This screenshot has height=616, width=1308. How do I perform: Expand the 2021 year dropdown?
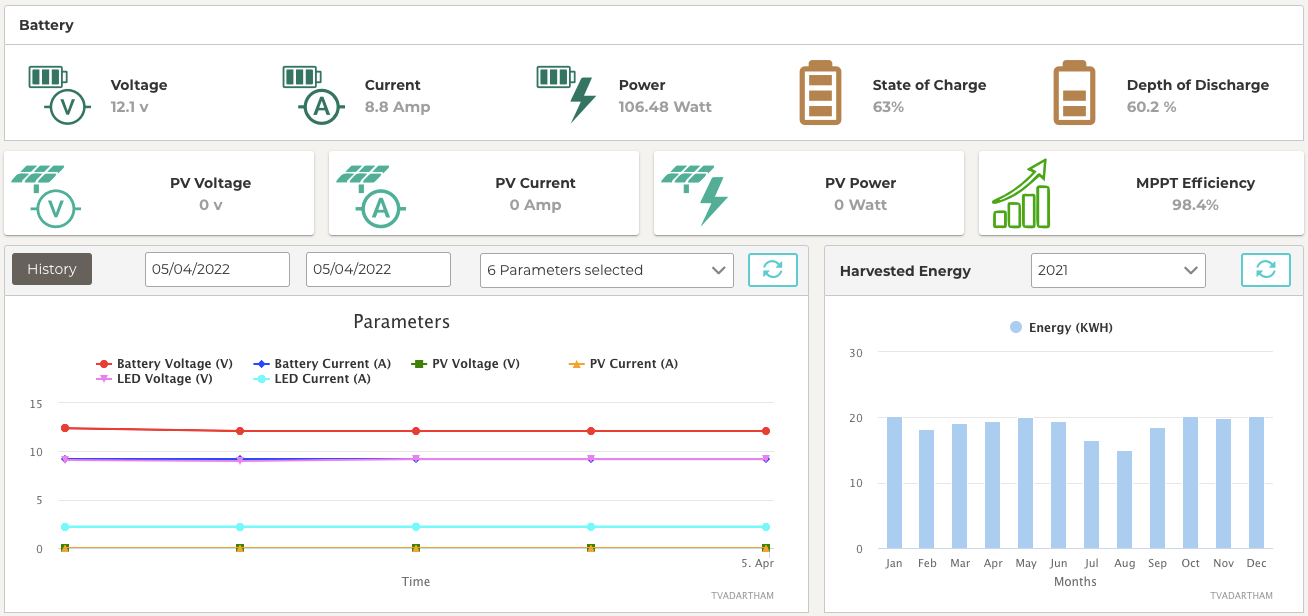(1117, 270)
